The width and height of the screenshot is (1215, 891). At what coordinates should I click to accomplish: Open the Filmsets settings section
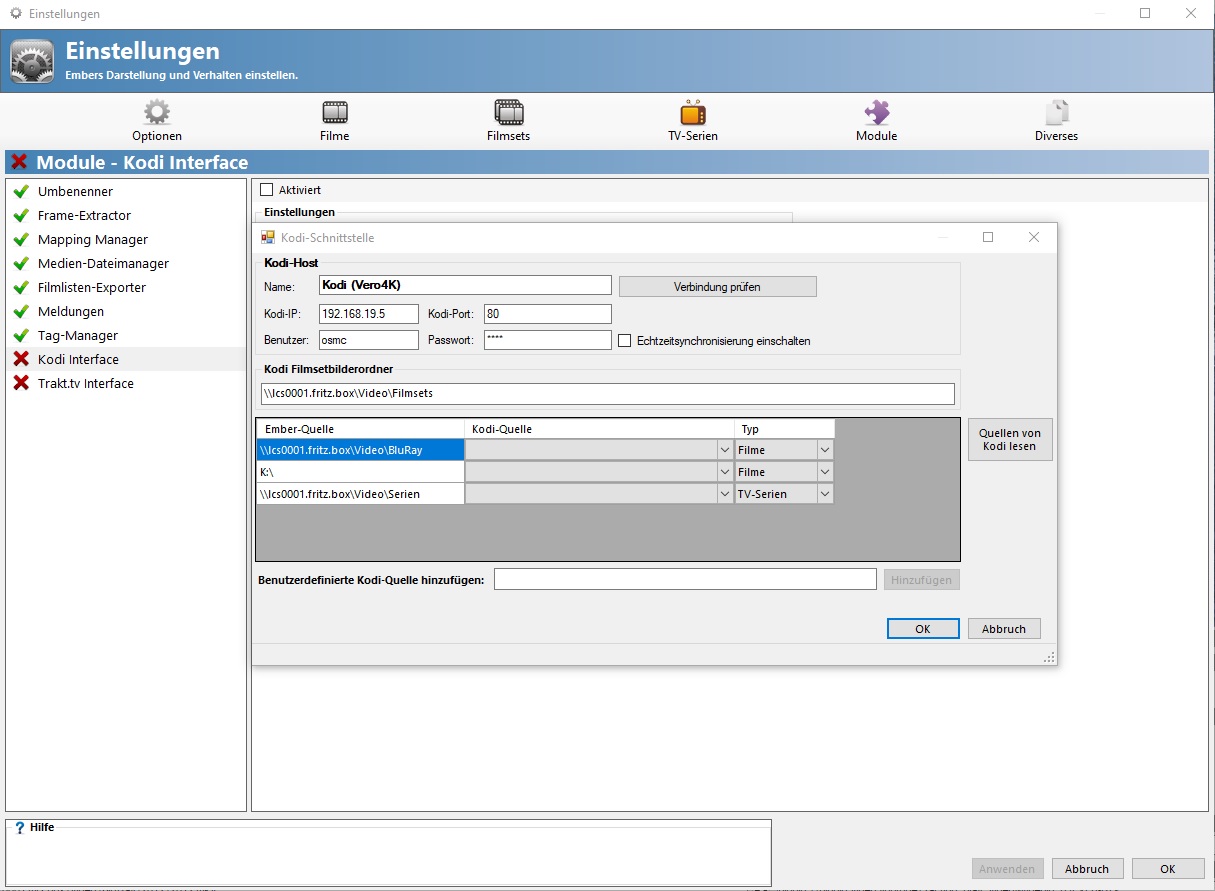[x=508, y=121]
